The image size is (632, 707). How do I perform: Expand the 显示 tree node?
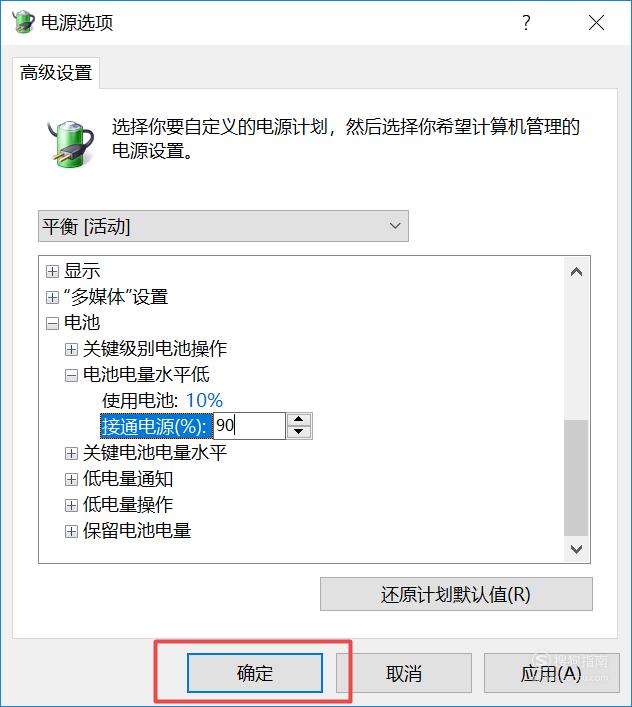click(52, 271)
